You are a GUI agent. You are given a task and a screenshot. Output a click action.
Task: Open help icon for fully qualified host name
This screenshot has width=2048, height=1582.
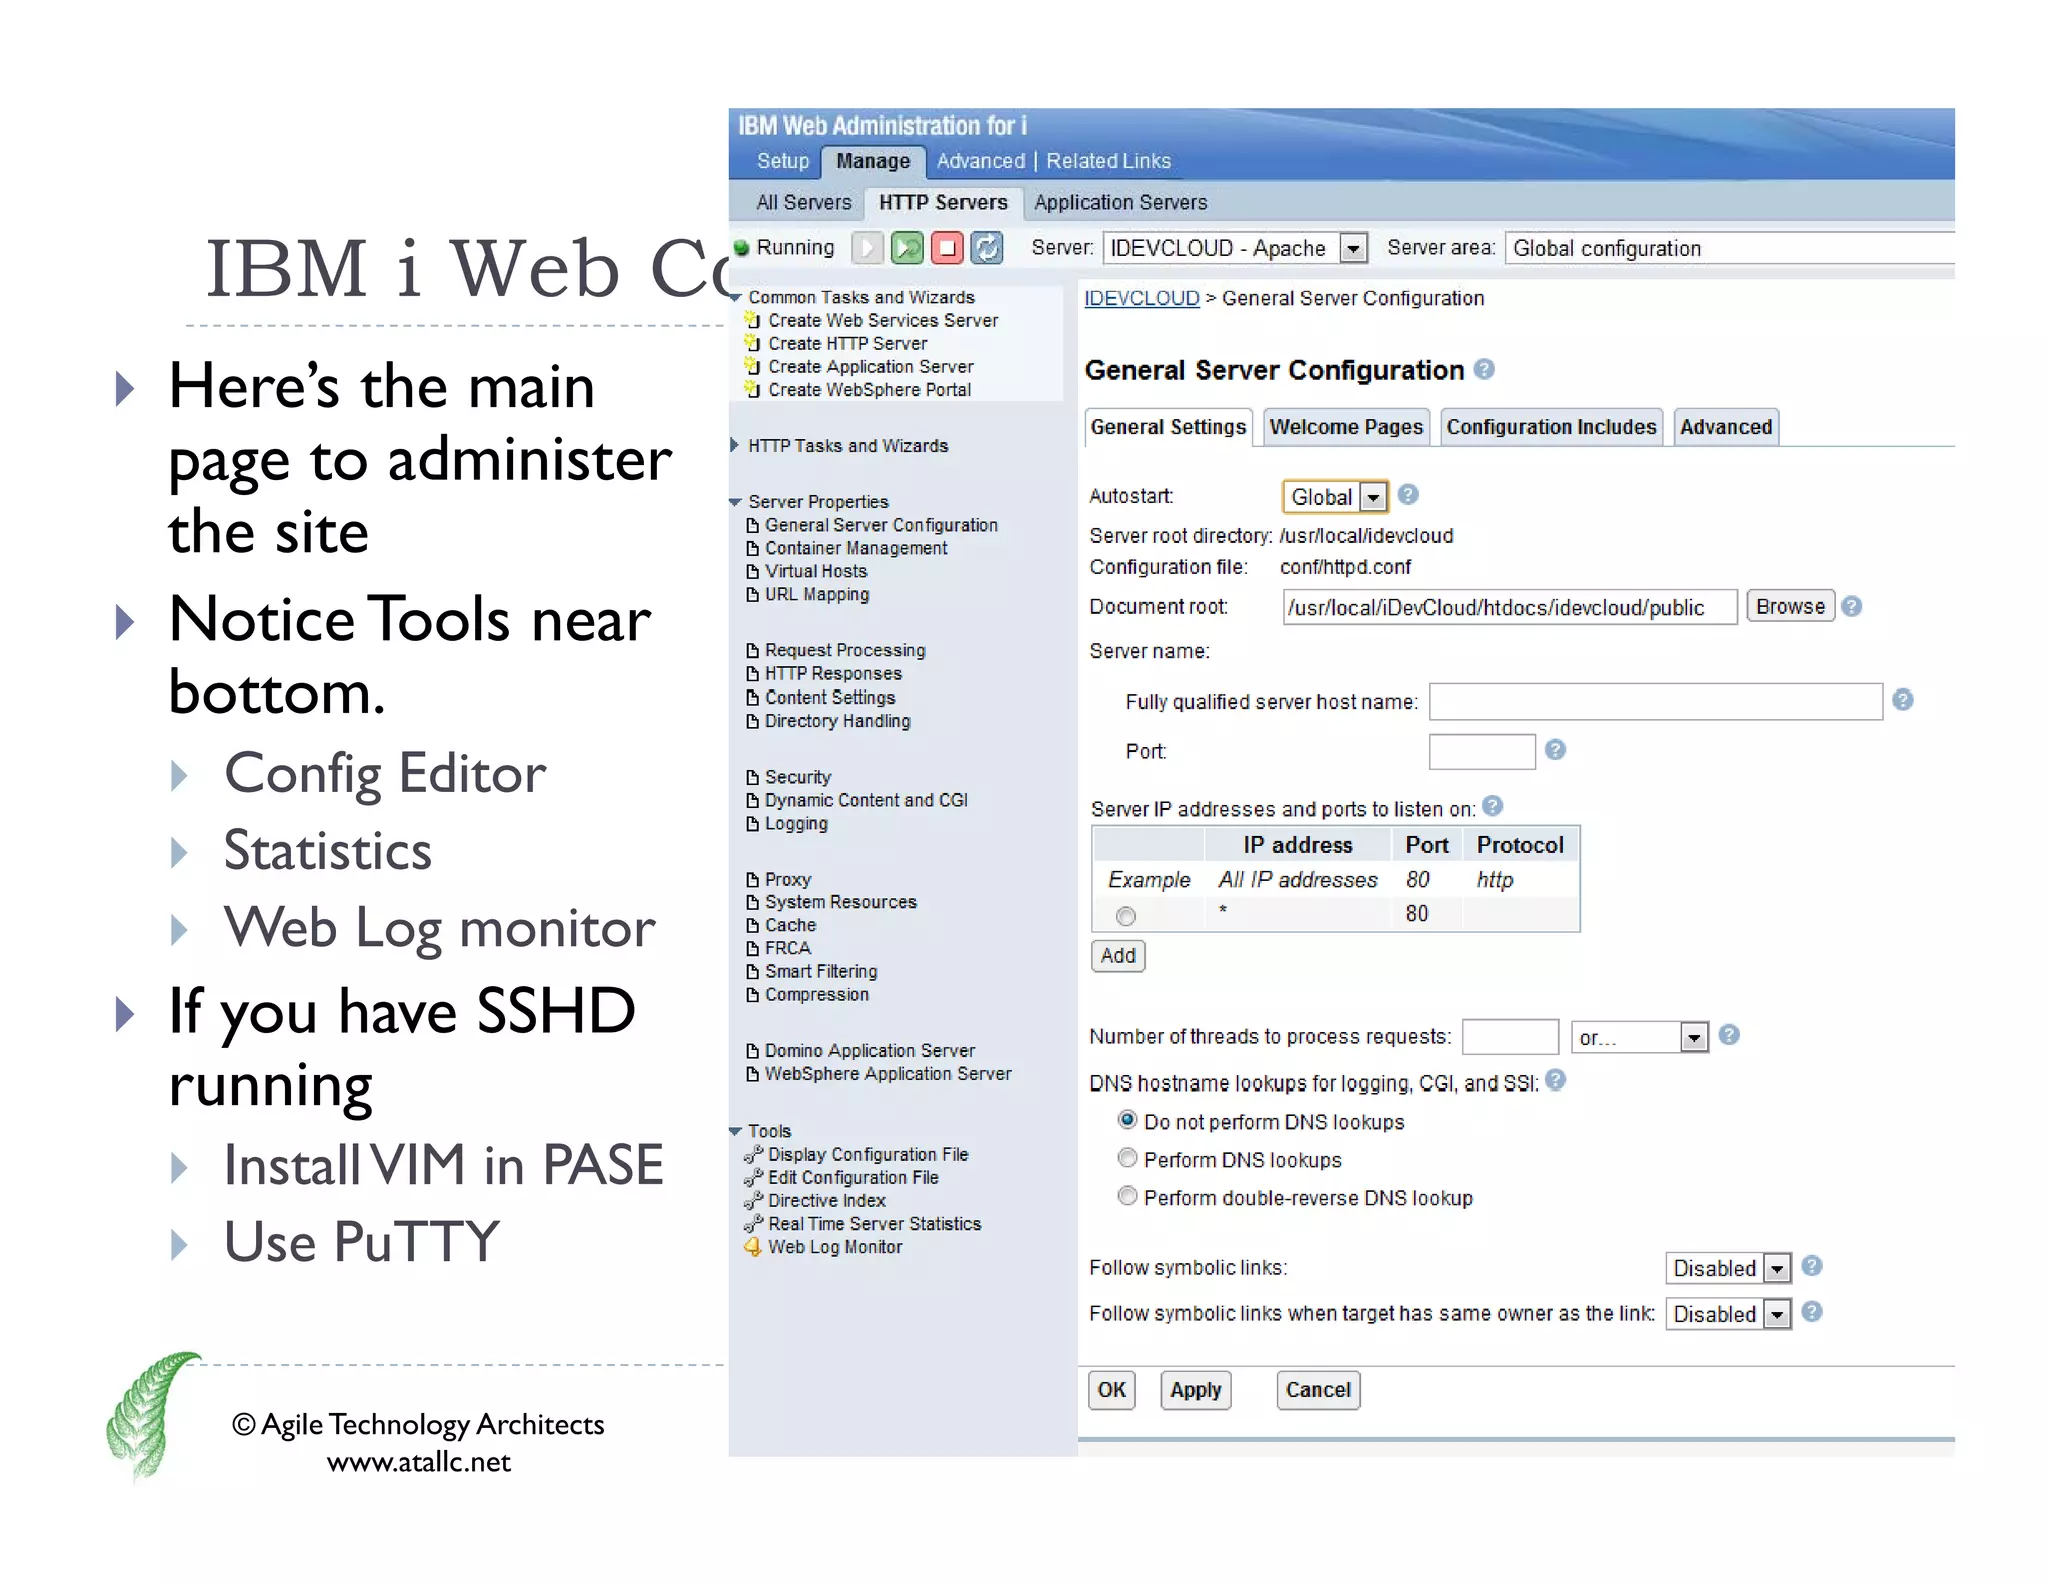tap(1903, 700)
